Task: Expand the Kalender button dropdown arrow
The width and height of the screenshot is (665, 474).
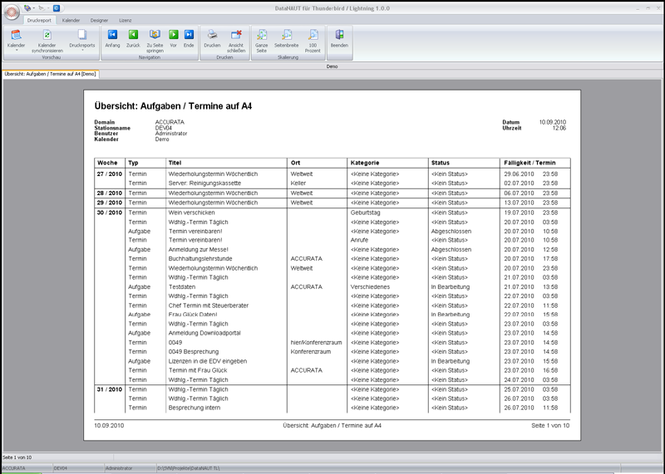Action: [x=16, y=50]
